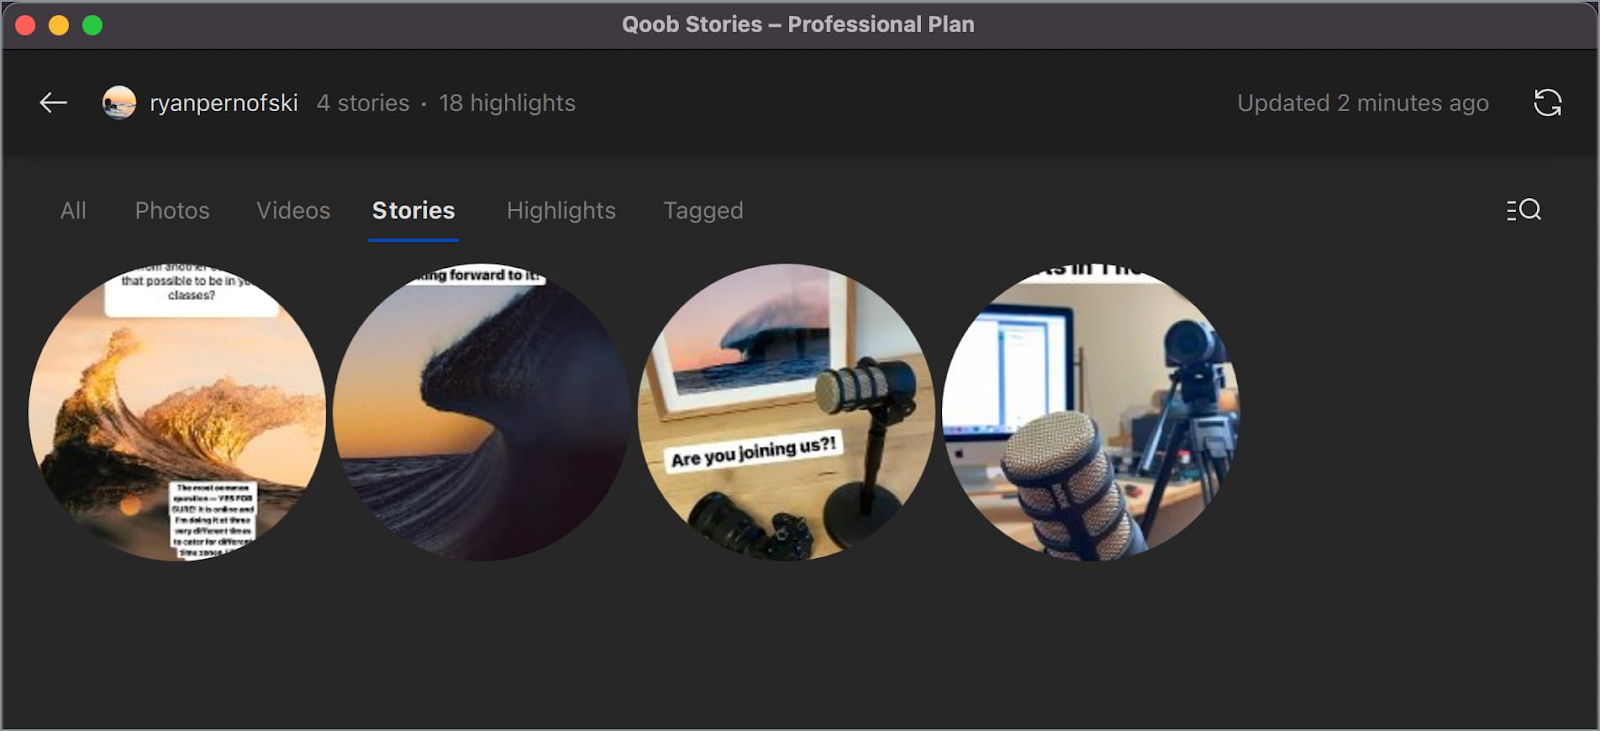Click the 'Updated 2 minutes ago' text

pyautogui.click(x=1363, y=103)
